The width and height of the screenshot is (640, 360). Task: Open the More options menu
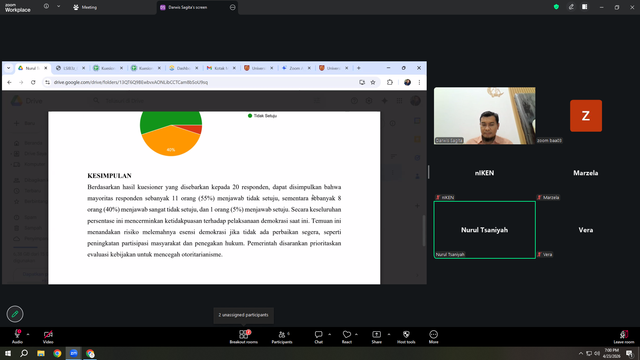tap(433, 336)
